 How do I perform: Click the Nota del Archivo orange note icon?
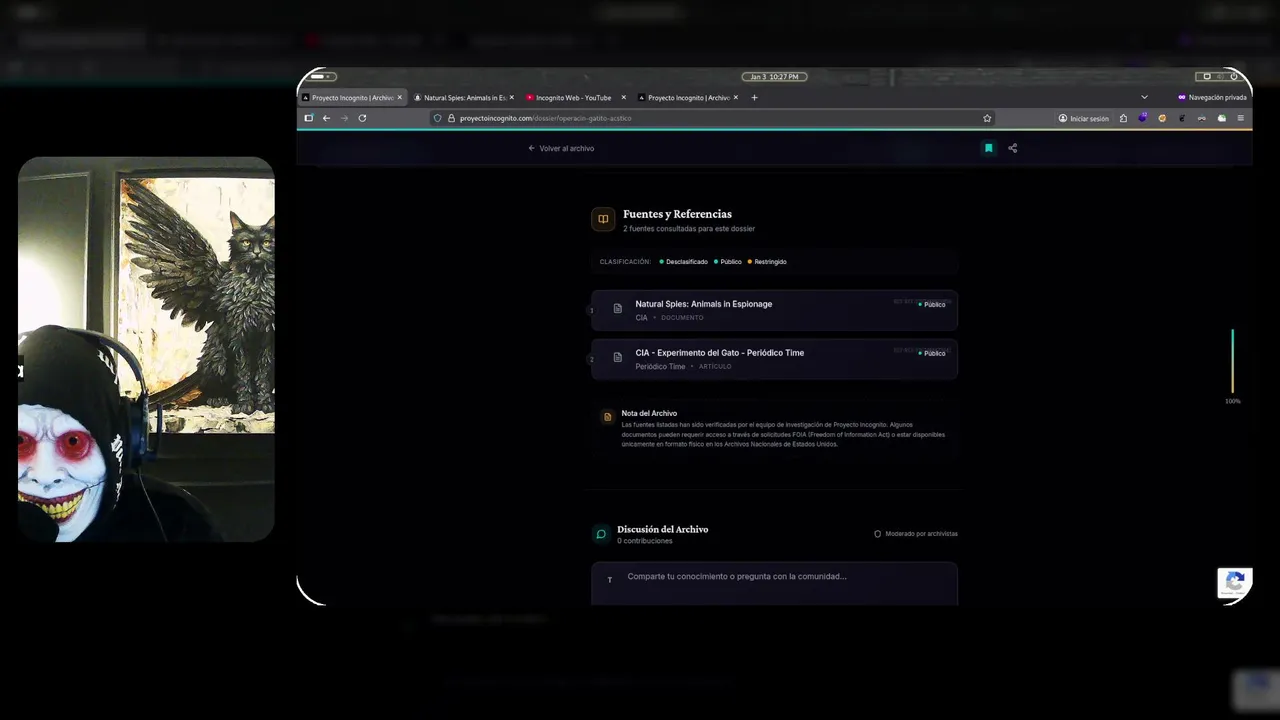[607, 417]
